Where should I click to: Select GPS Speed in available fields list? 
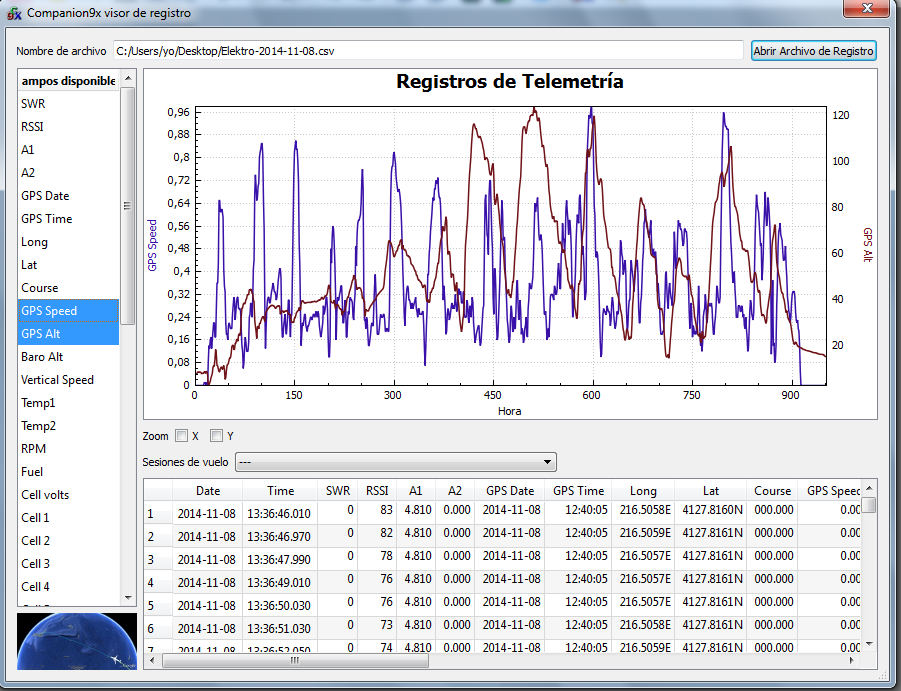click(x=68, y=311)
